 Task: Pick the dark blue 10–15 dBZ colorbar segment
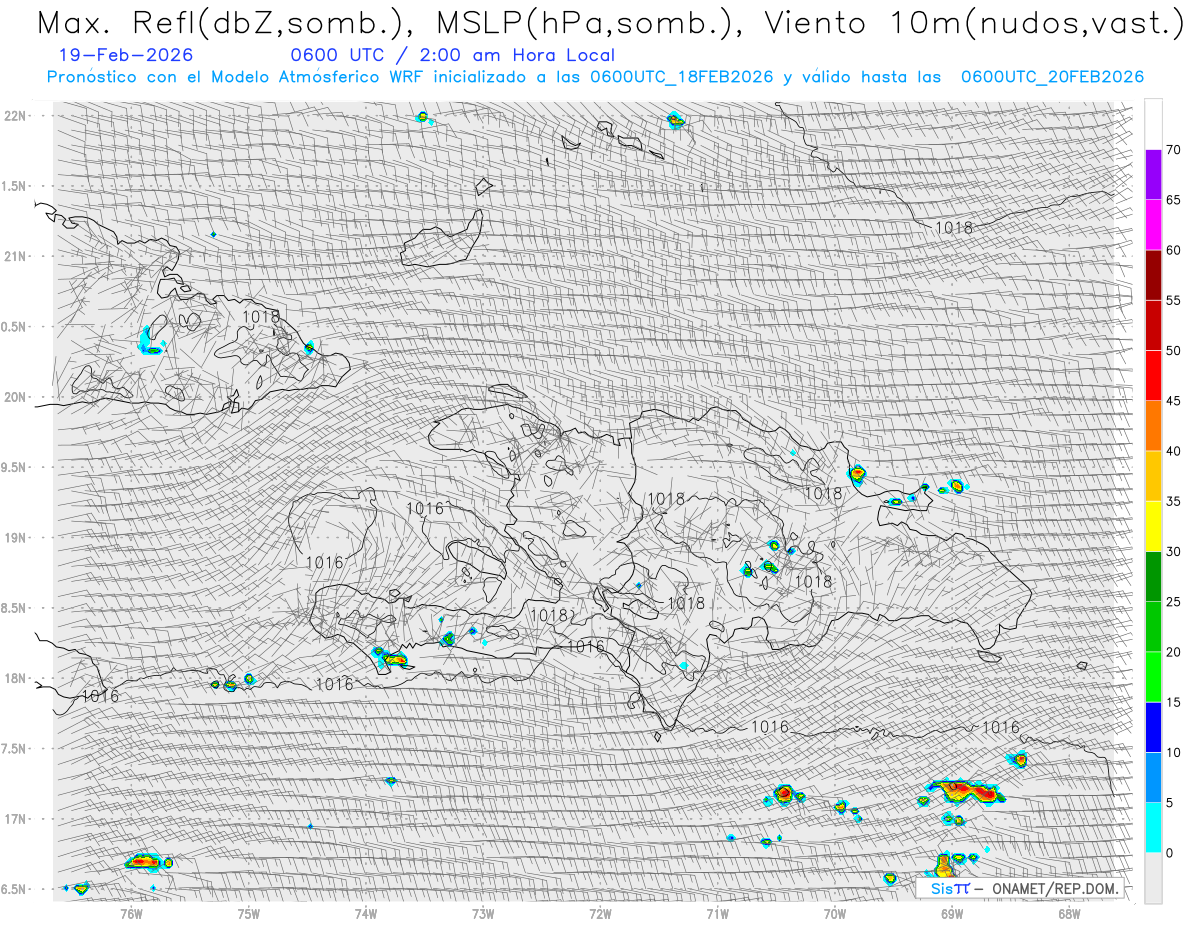(x=1153, y=727)
